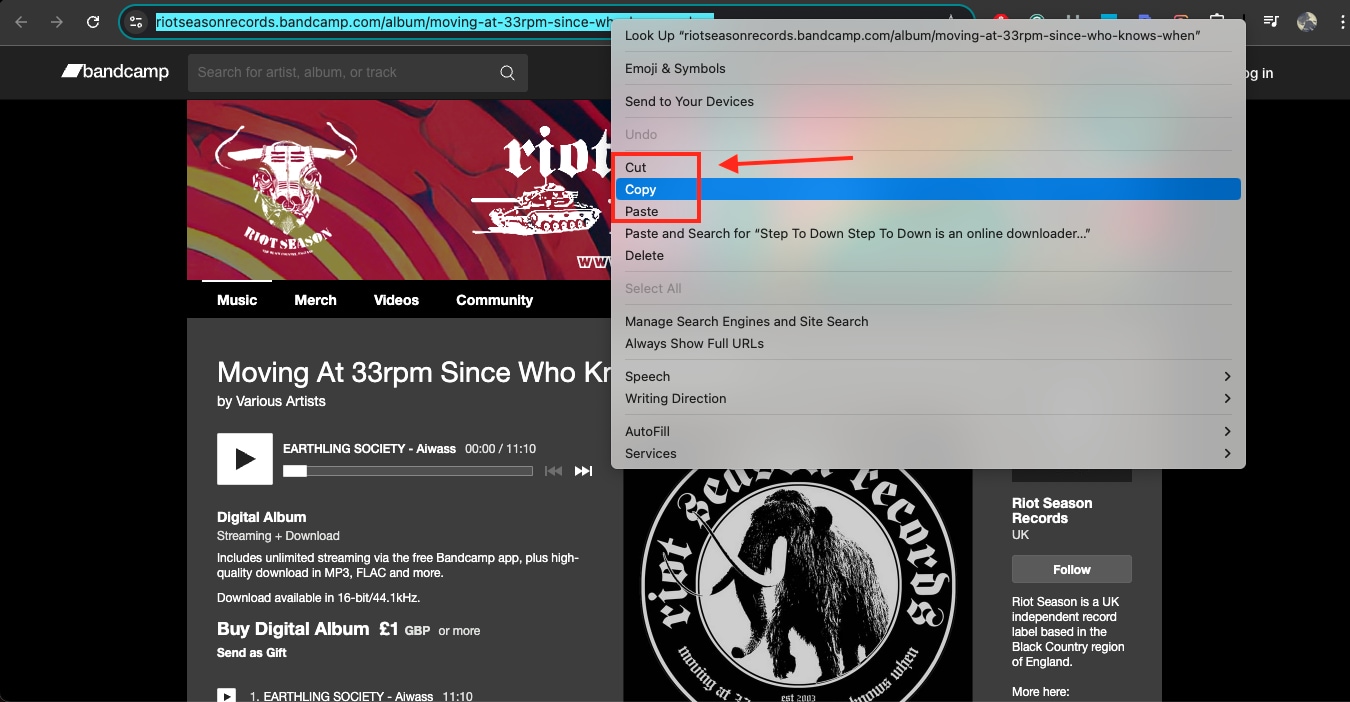Click the browser profile avatar
This screenshot has width=1350, height=702.
tap(1307, 21)
